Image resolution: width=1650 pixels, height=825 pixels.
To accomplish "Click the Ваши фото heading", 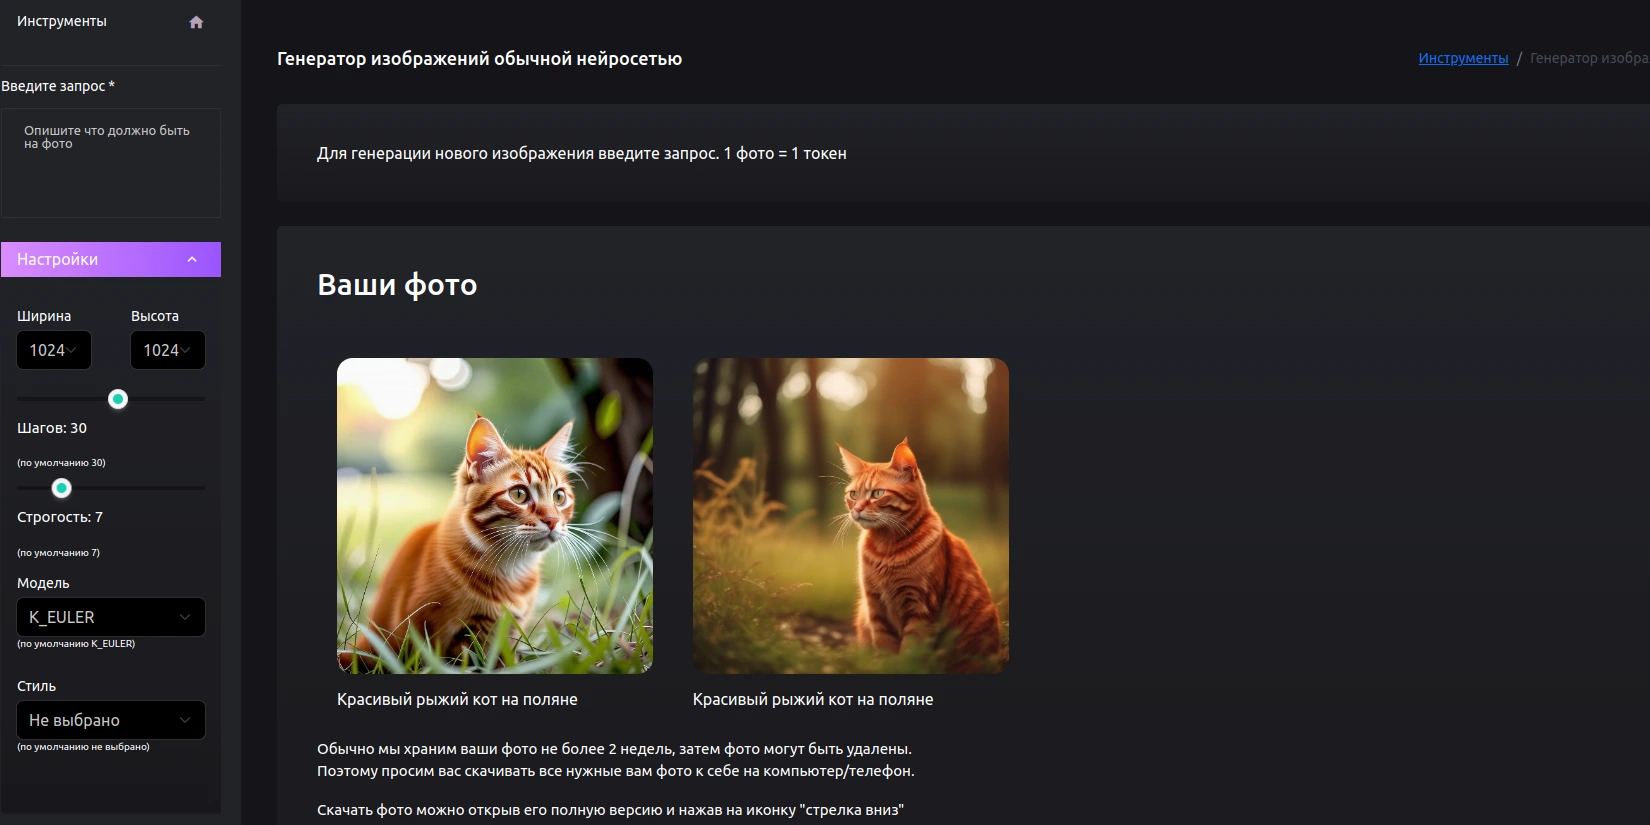I will coord(397,285).
